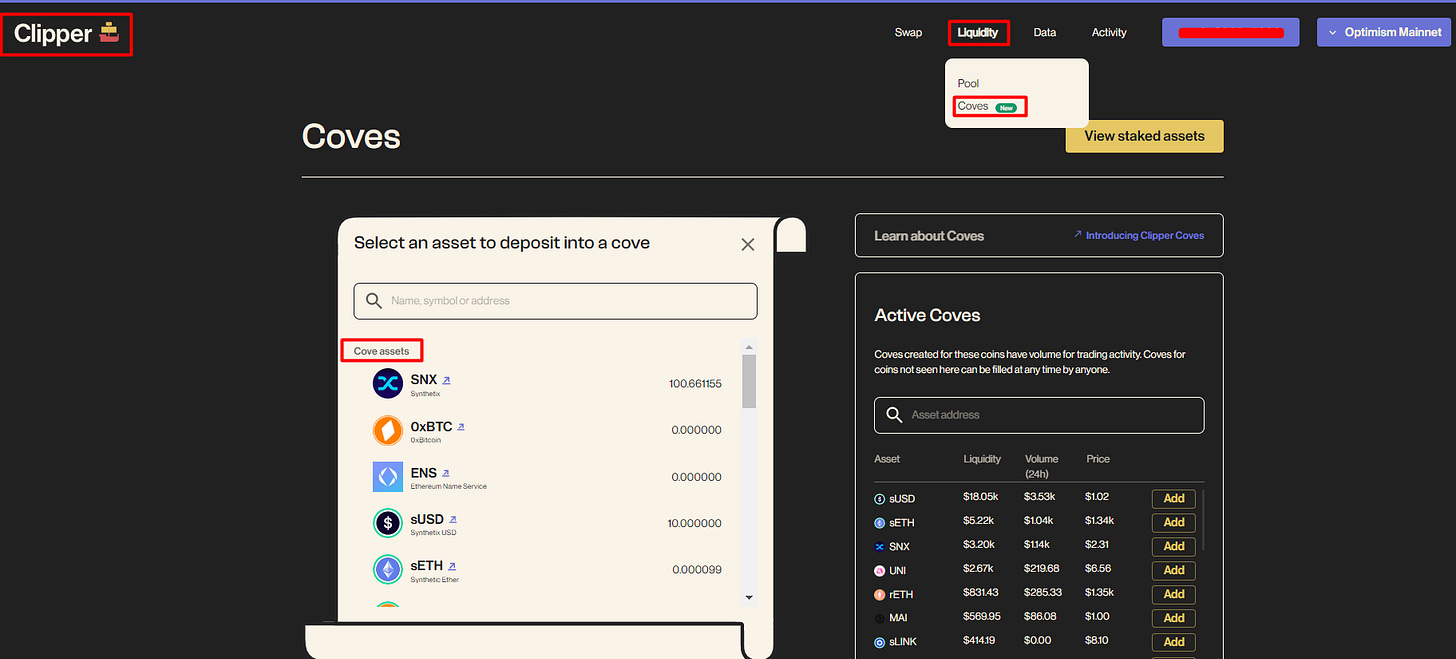Click the Learn about Coves heading
The height and width of the screenshot is (659, 1456).
[x=929, y=236]
